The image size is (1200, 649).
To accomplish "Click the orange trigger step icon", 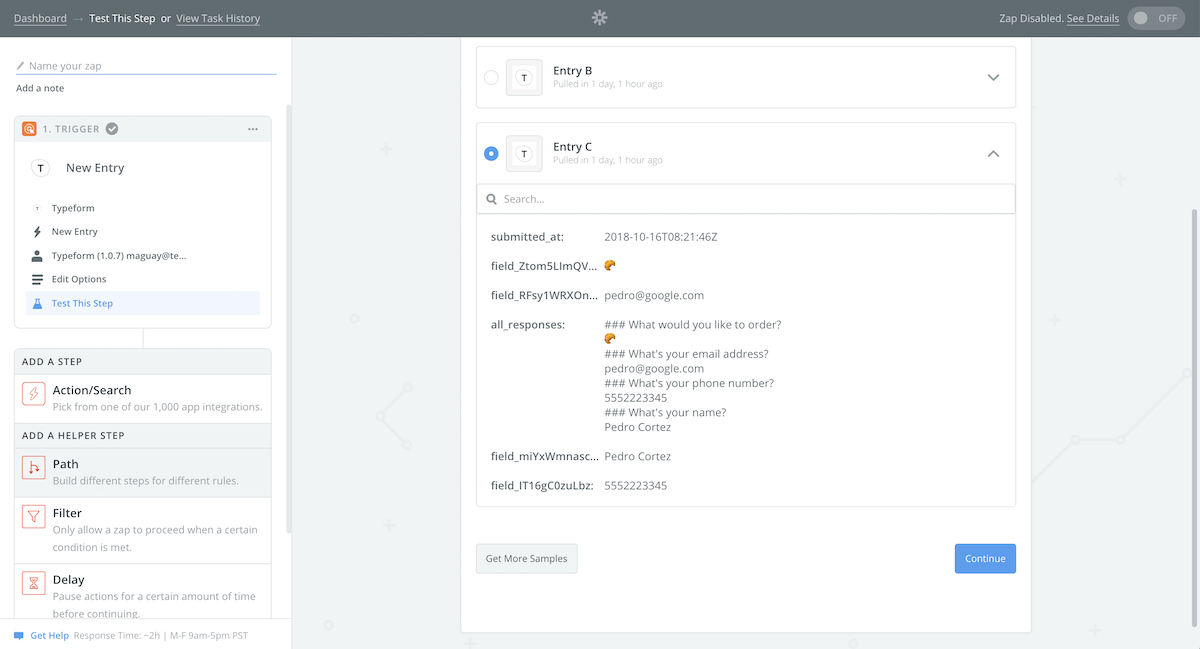I will (30, 129).
